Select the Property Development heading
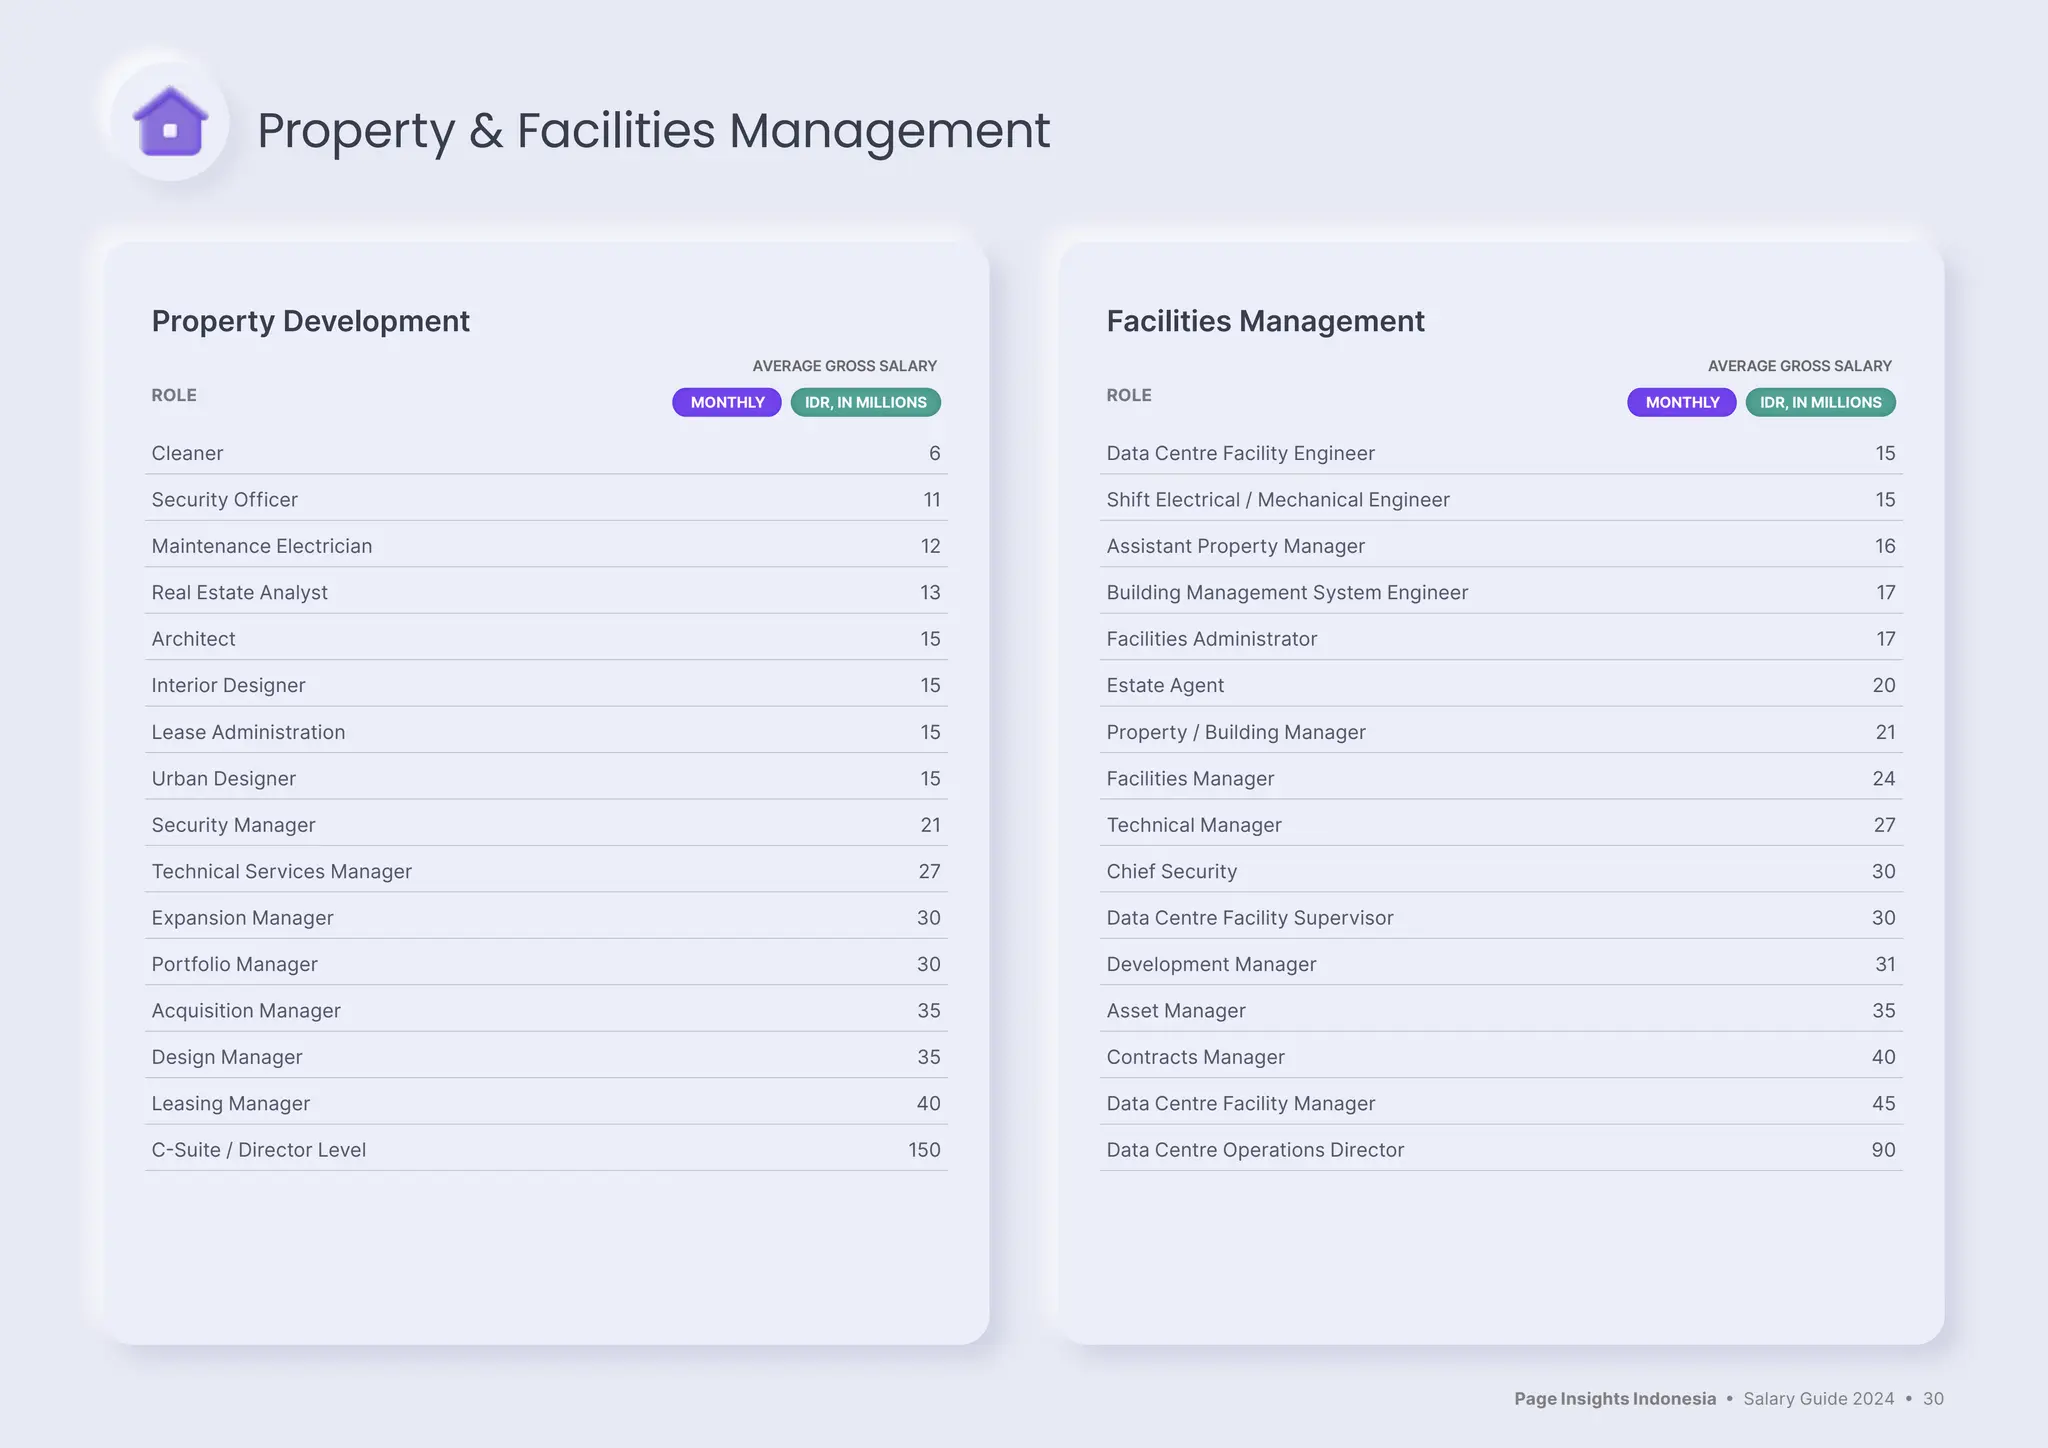The height and width of the screenshot is (1448, 2048). 310,321
